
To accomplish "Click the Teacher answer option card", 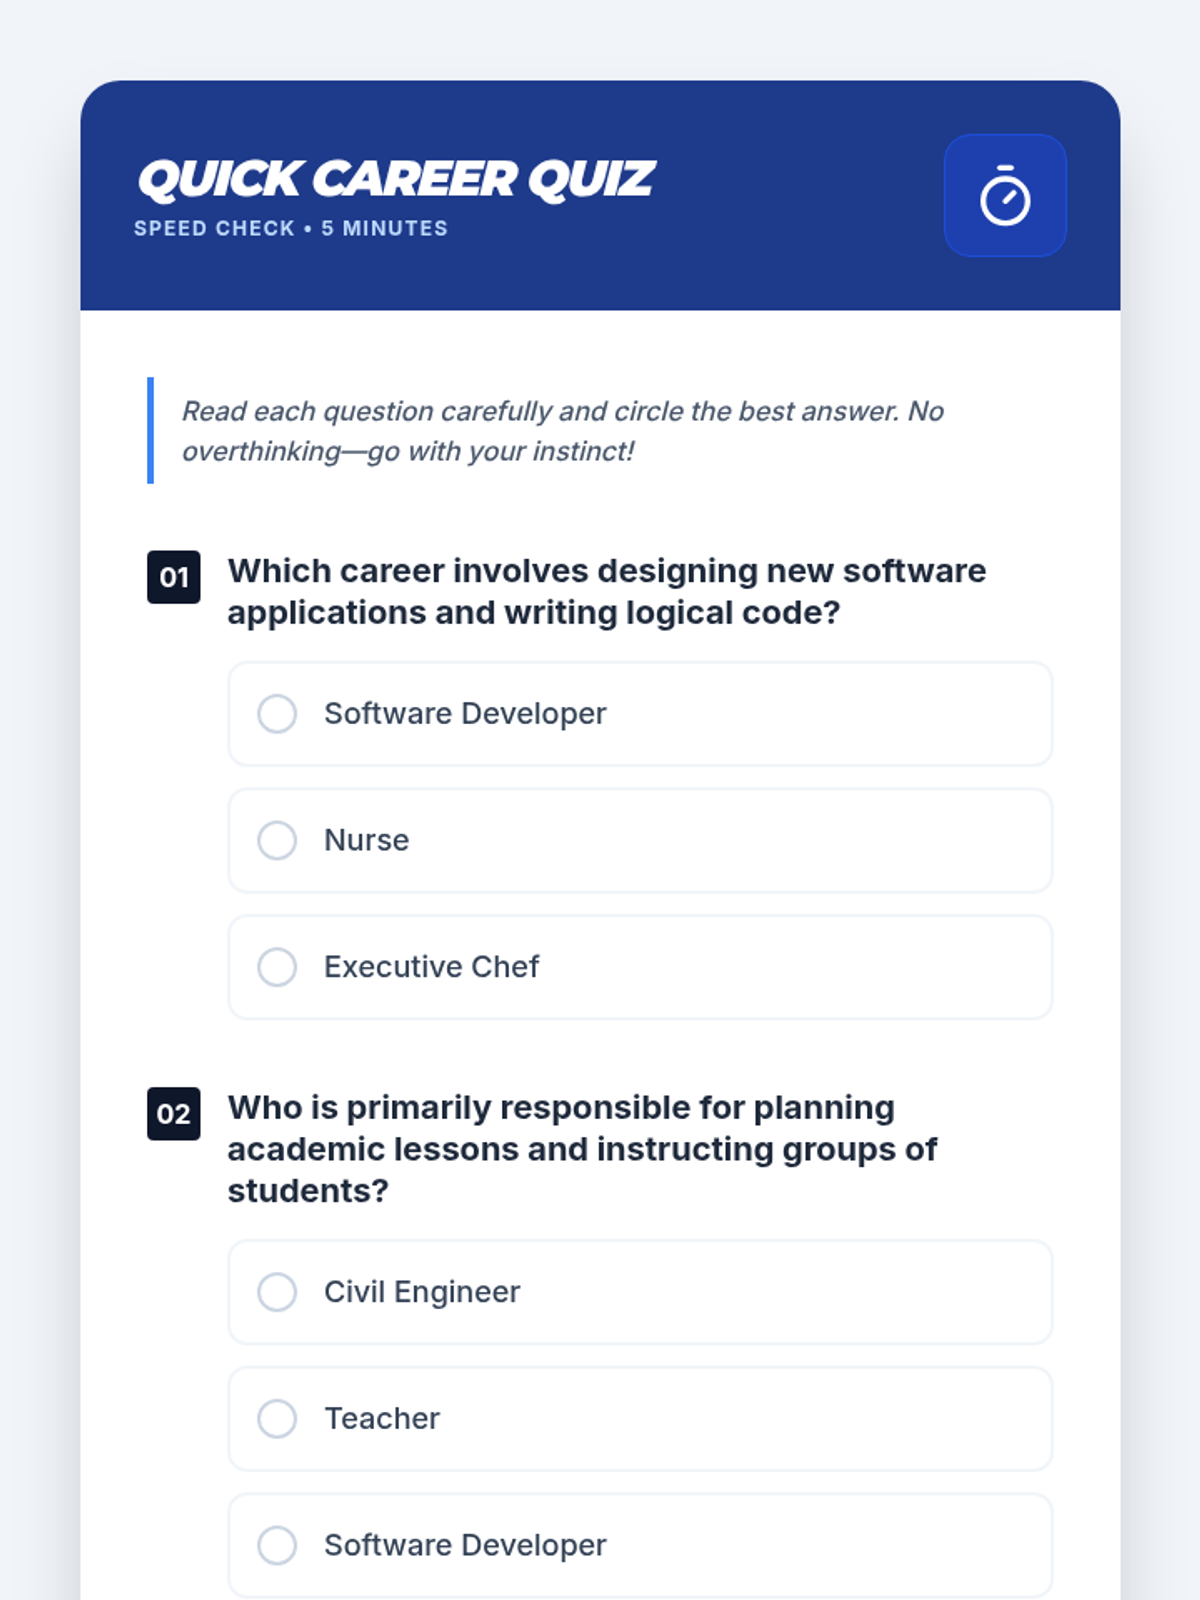I will (640, 1419).
